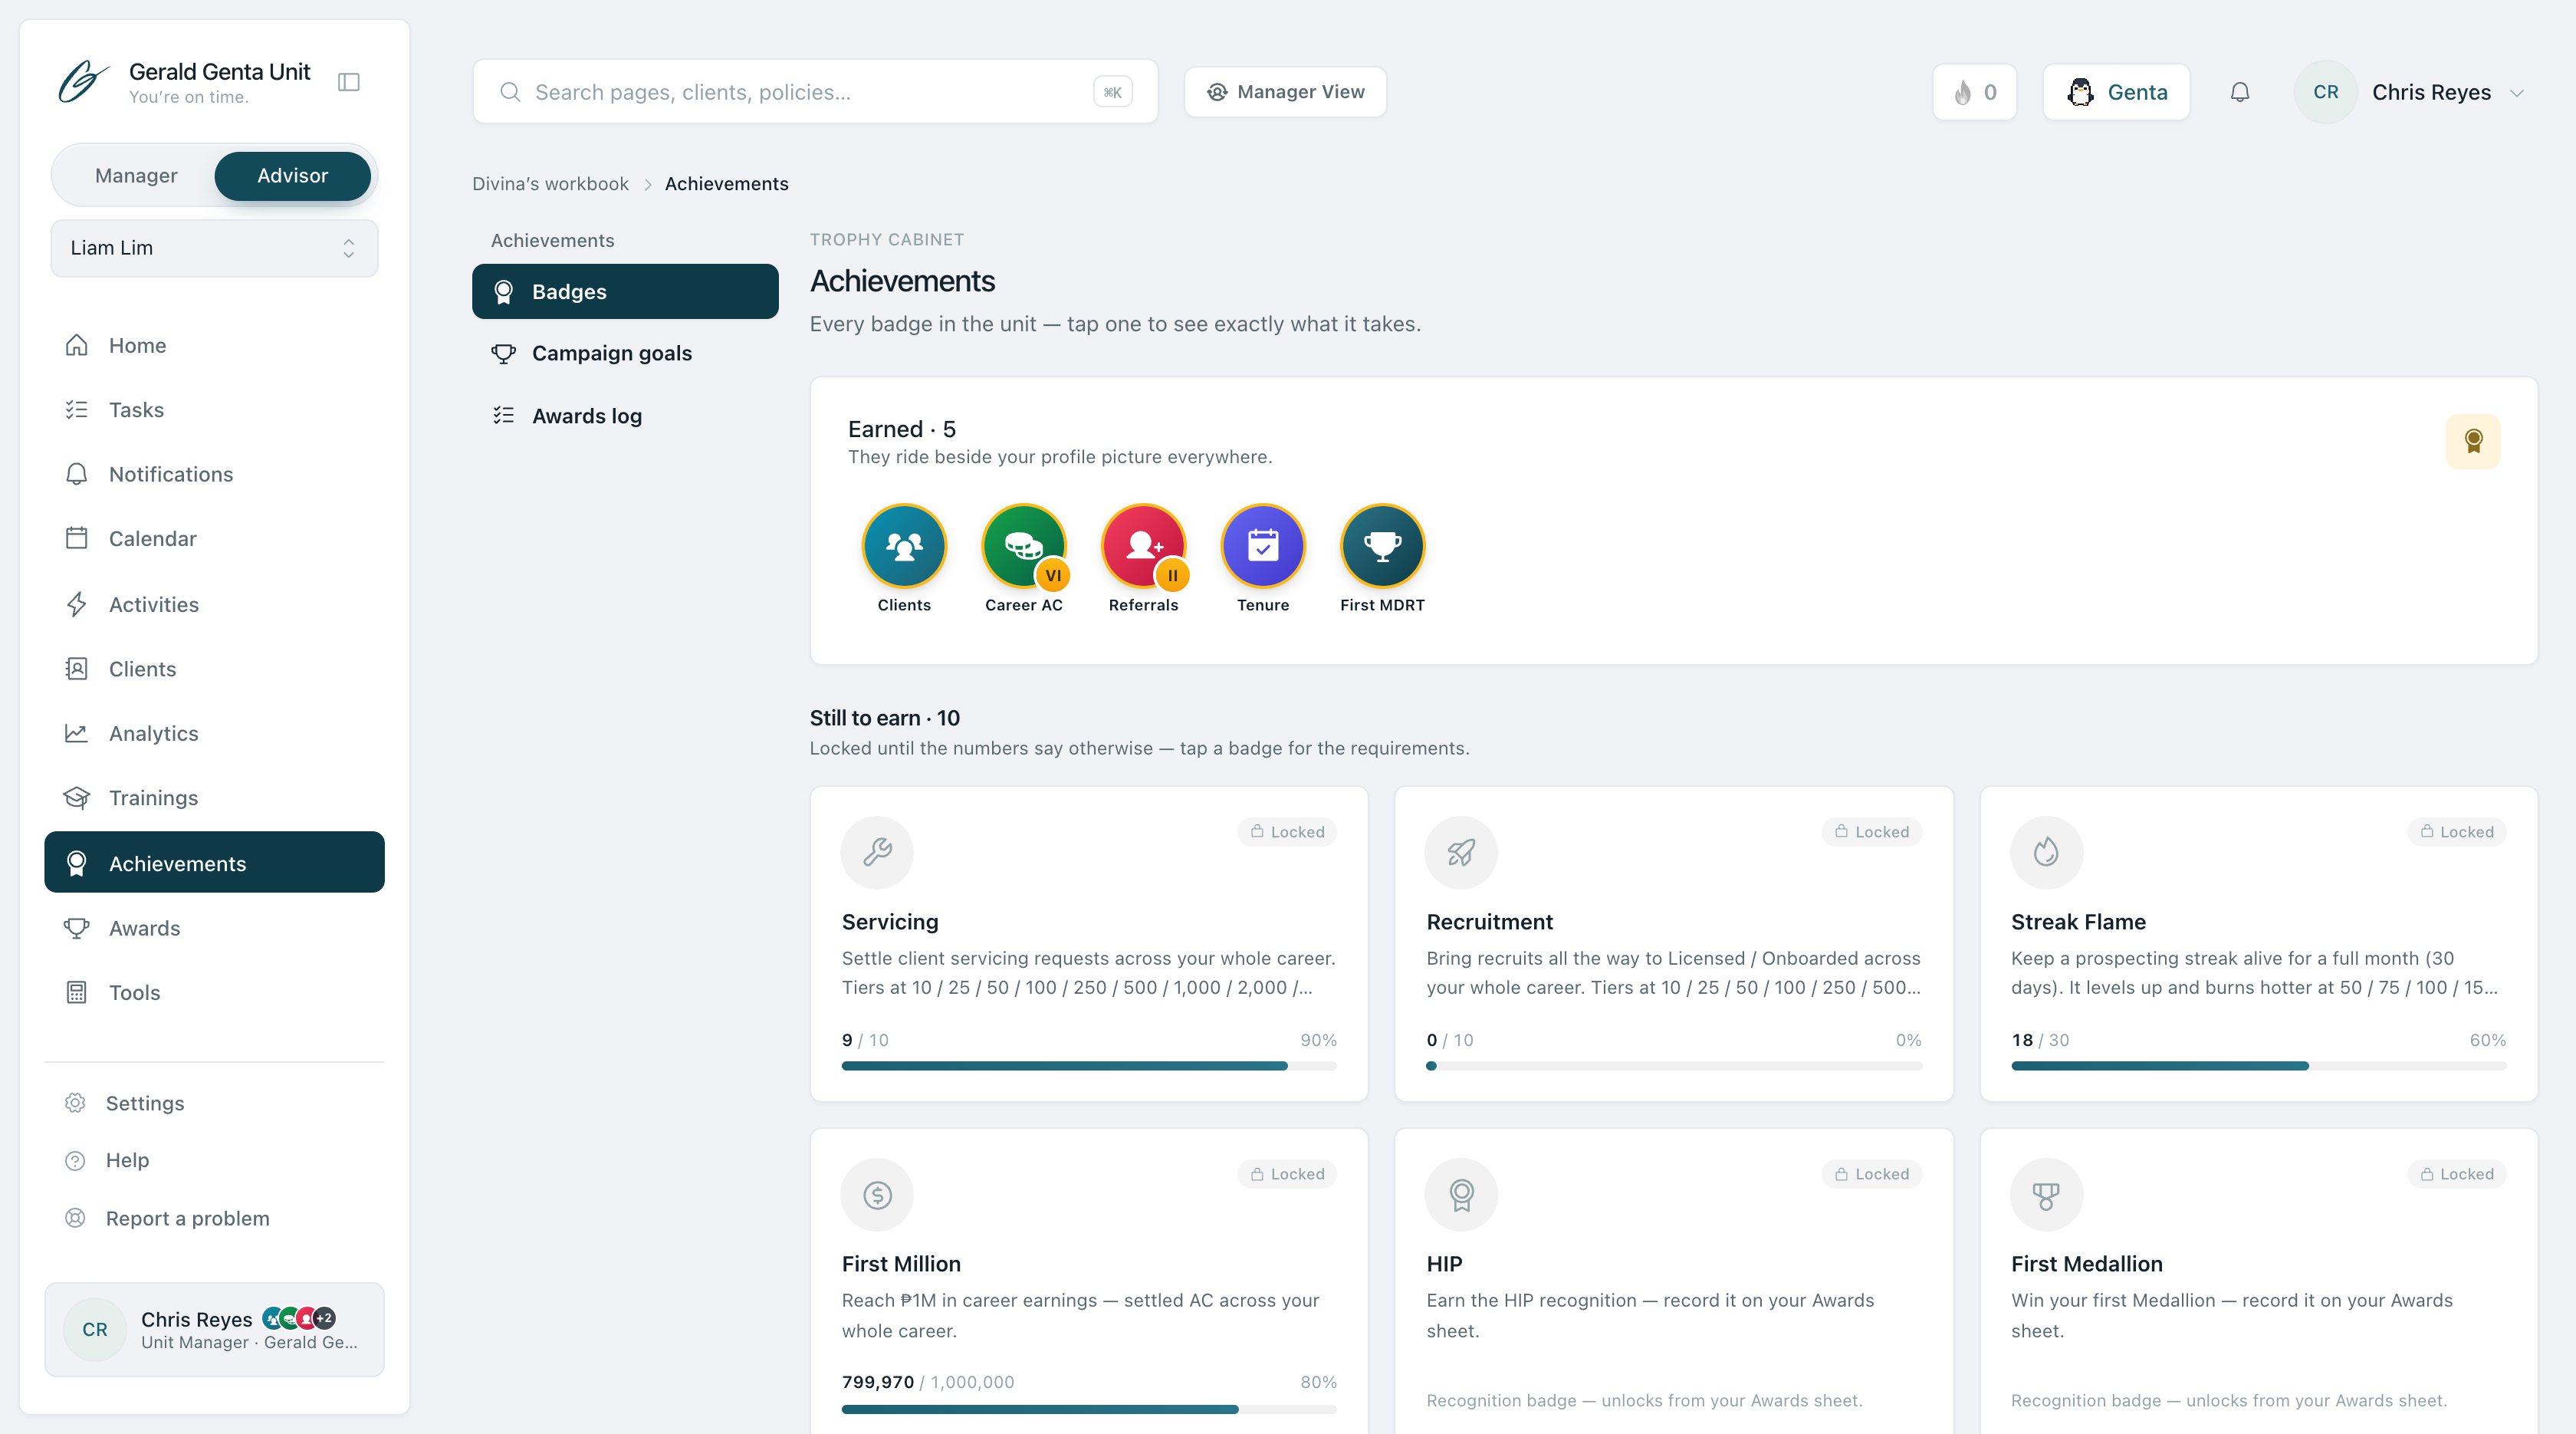This screenshot has height=1434, width=2576.
Task: Select the Badges tab
Action: coord(625,292)
